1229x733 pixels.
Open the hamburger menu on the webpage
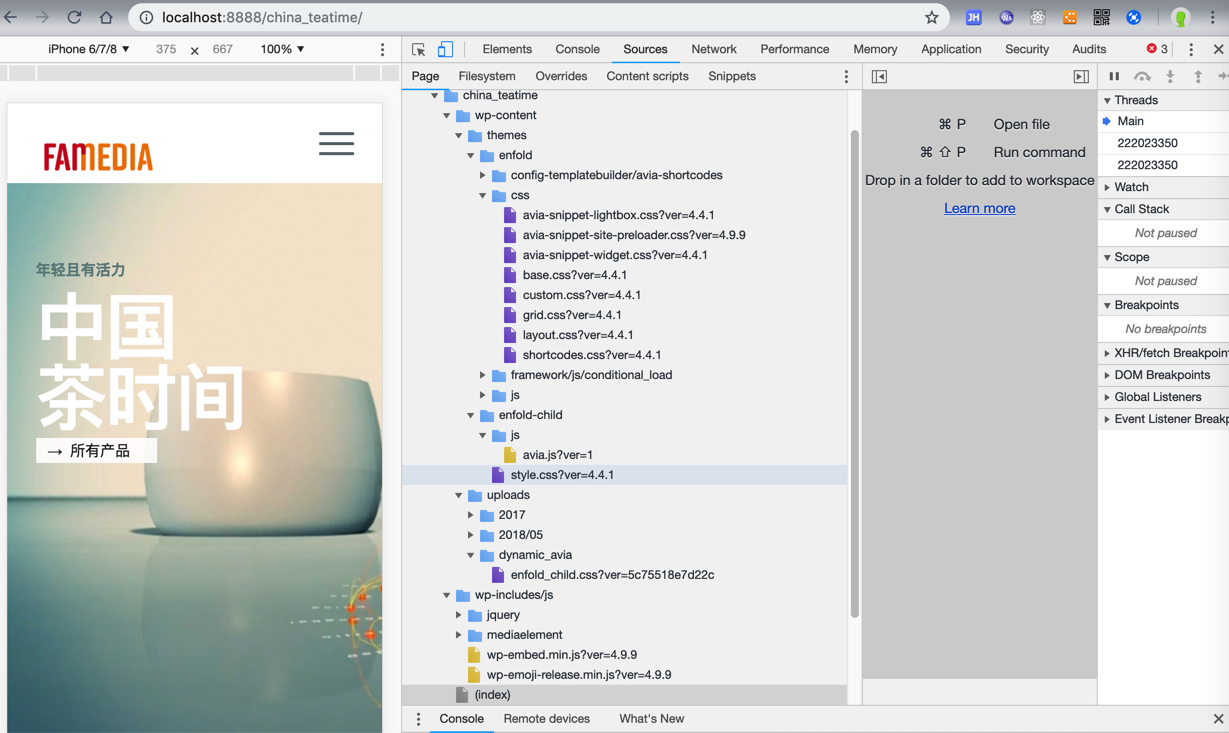tap(336, 143)
